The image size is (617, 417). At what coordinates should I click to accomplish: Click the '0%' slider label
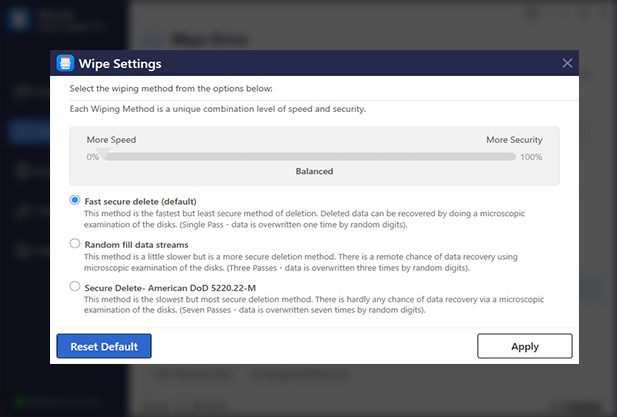tap(92, 157)
